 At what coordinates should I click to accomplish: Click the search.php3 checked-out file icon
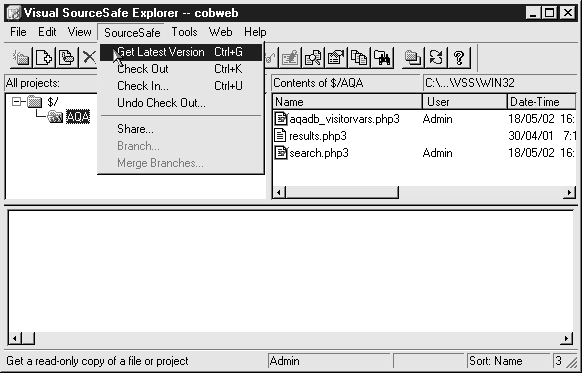(281, 153)
